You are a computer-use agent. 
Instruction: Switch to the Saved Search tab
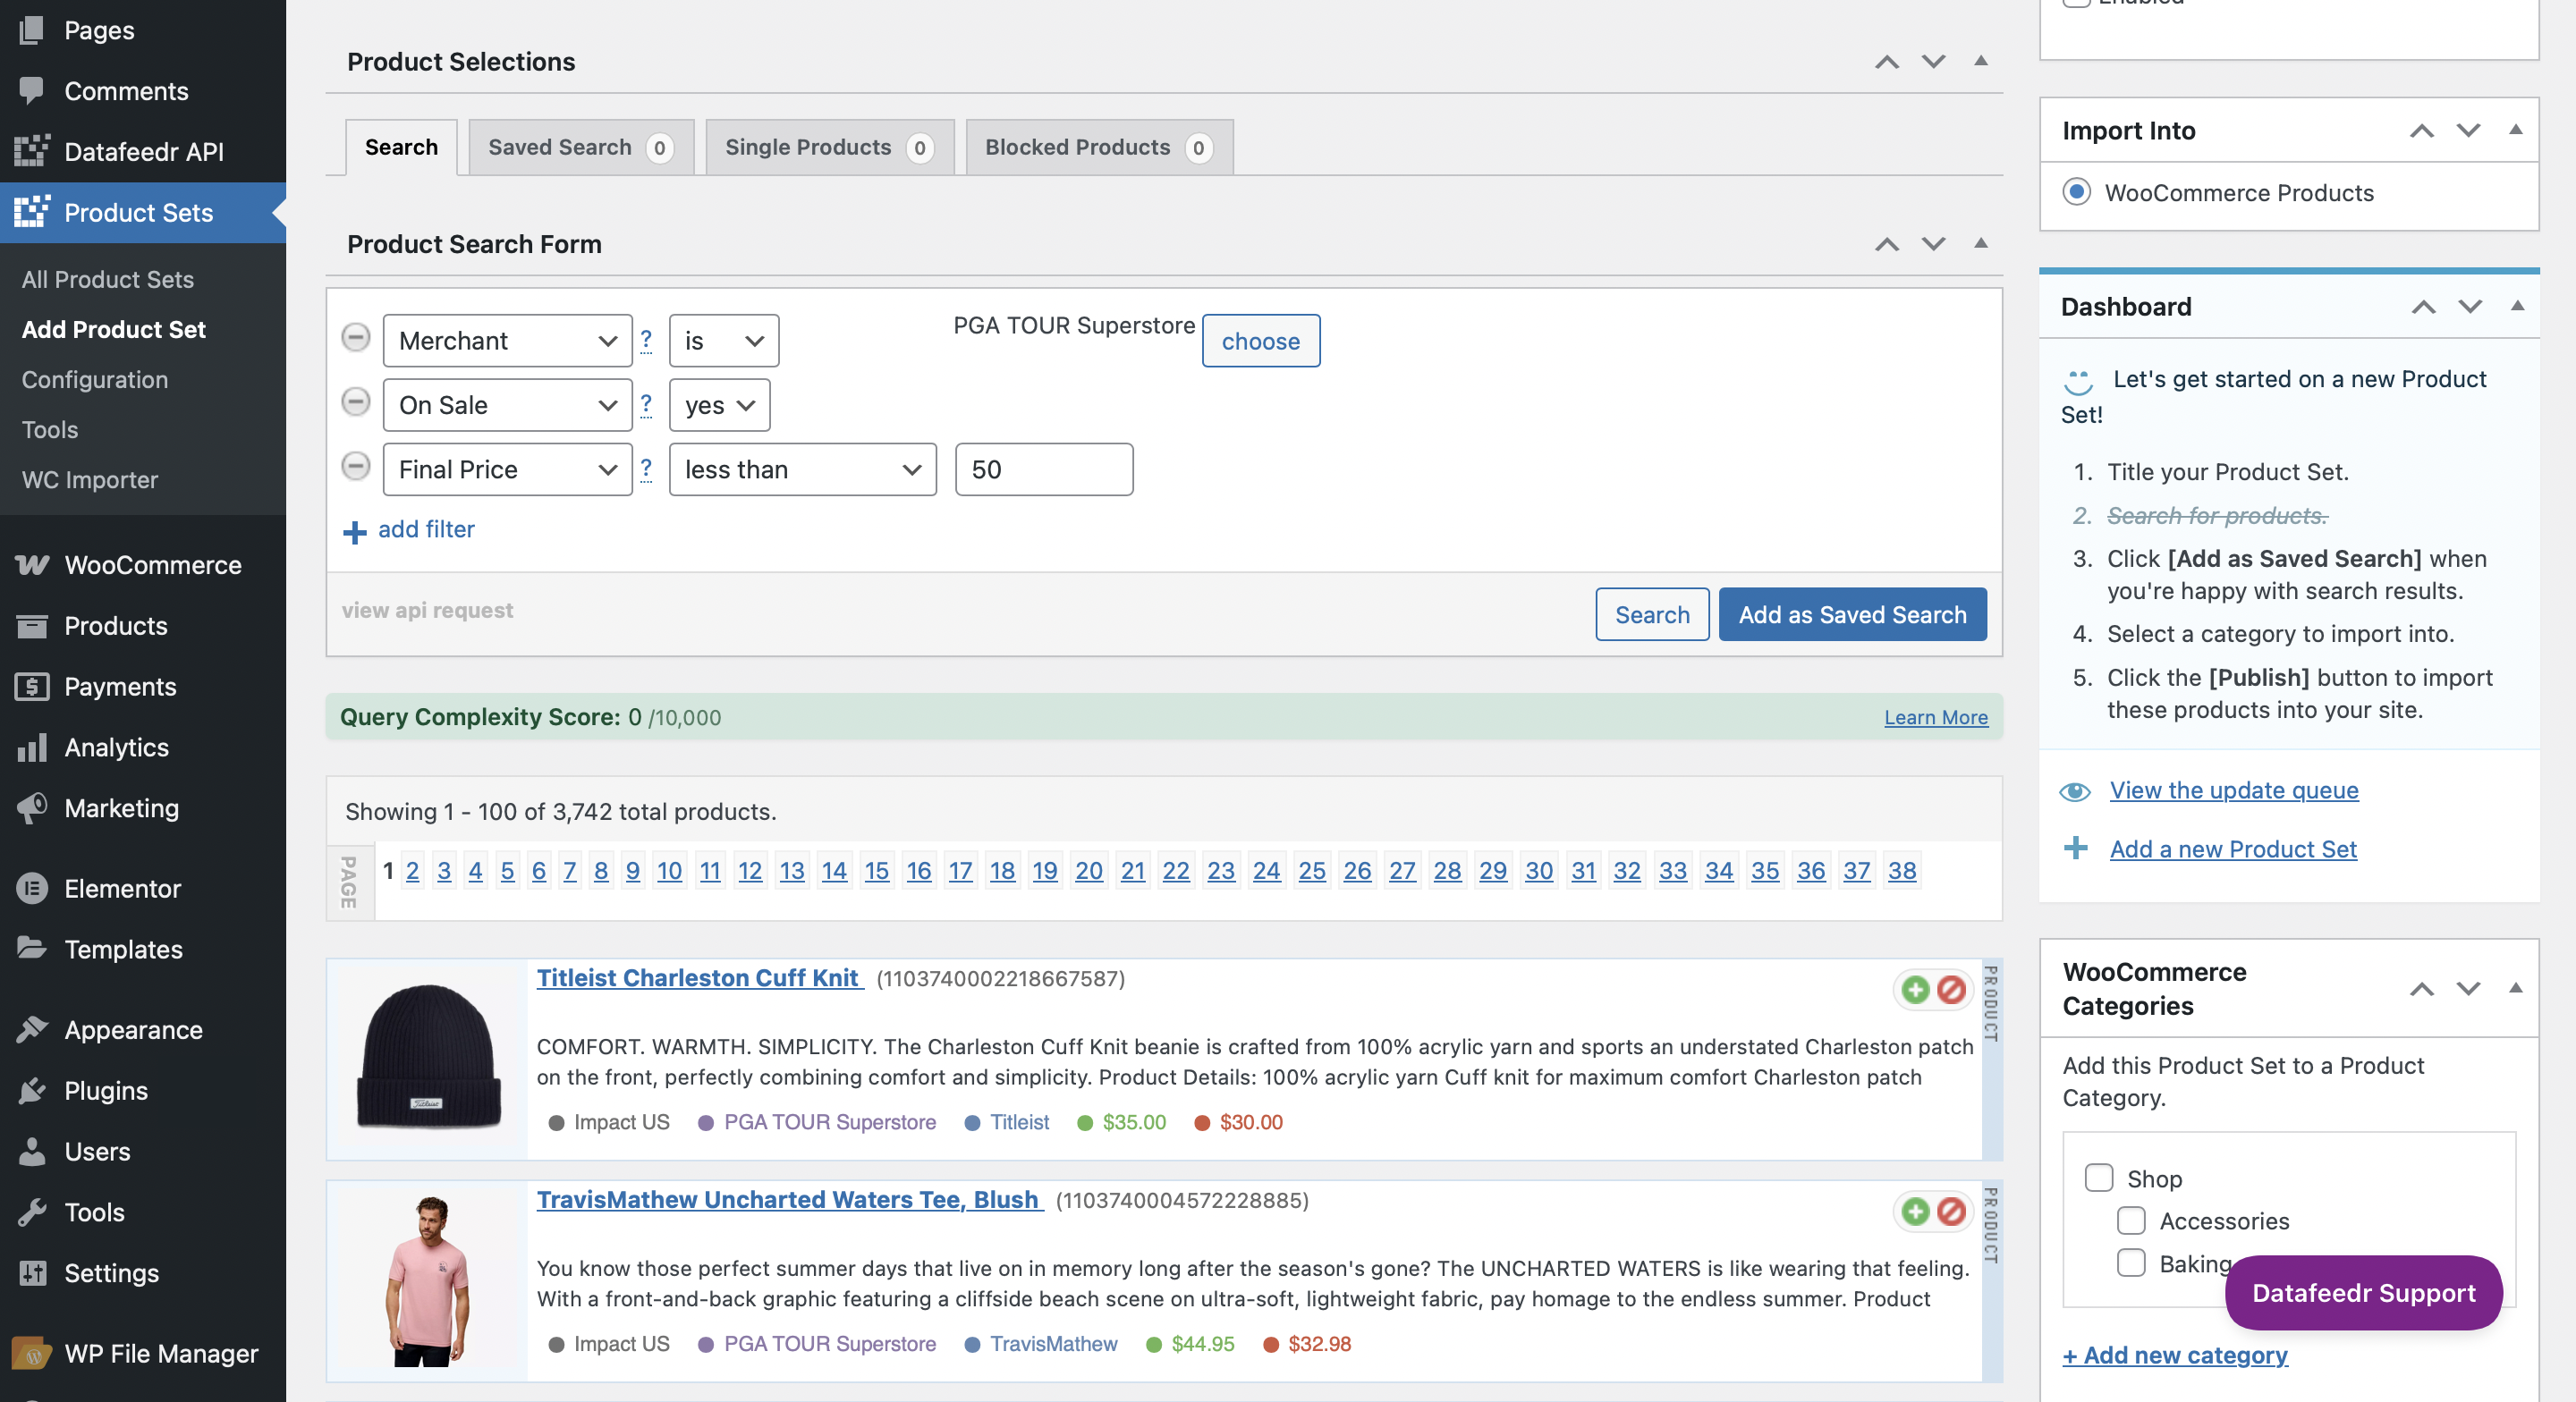(x=581, y=147)
